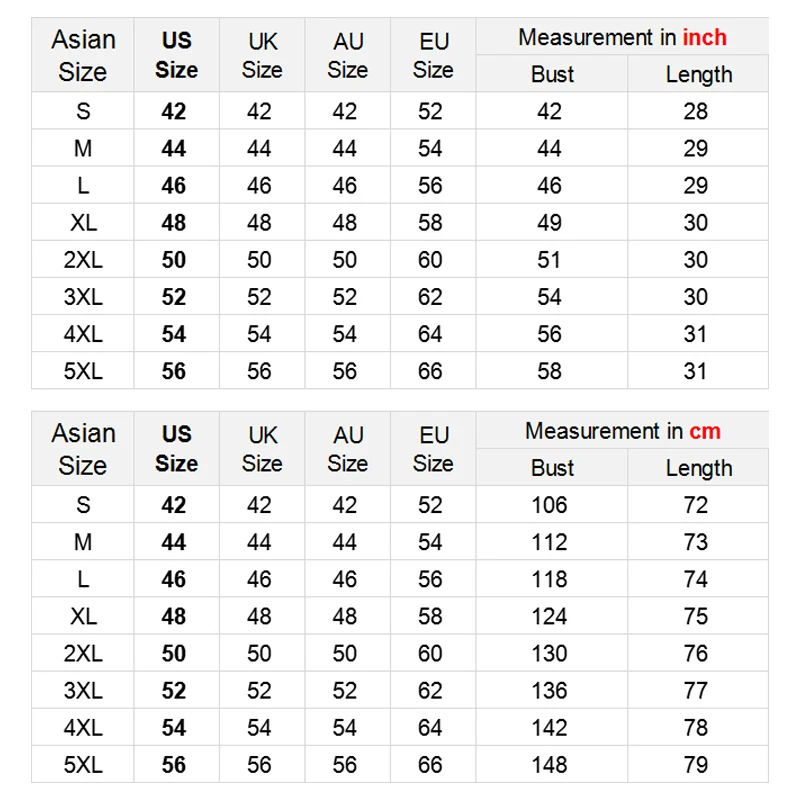Click bold "US Size" header in cm table
The image size is (800, 800).
(x=176, y=449)
